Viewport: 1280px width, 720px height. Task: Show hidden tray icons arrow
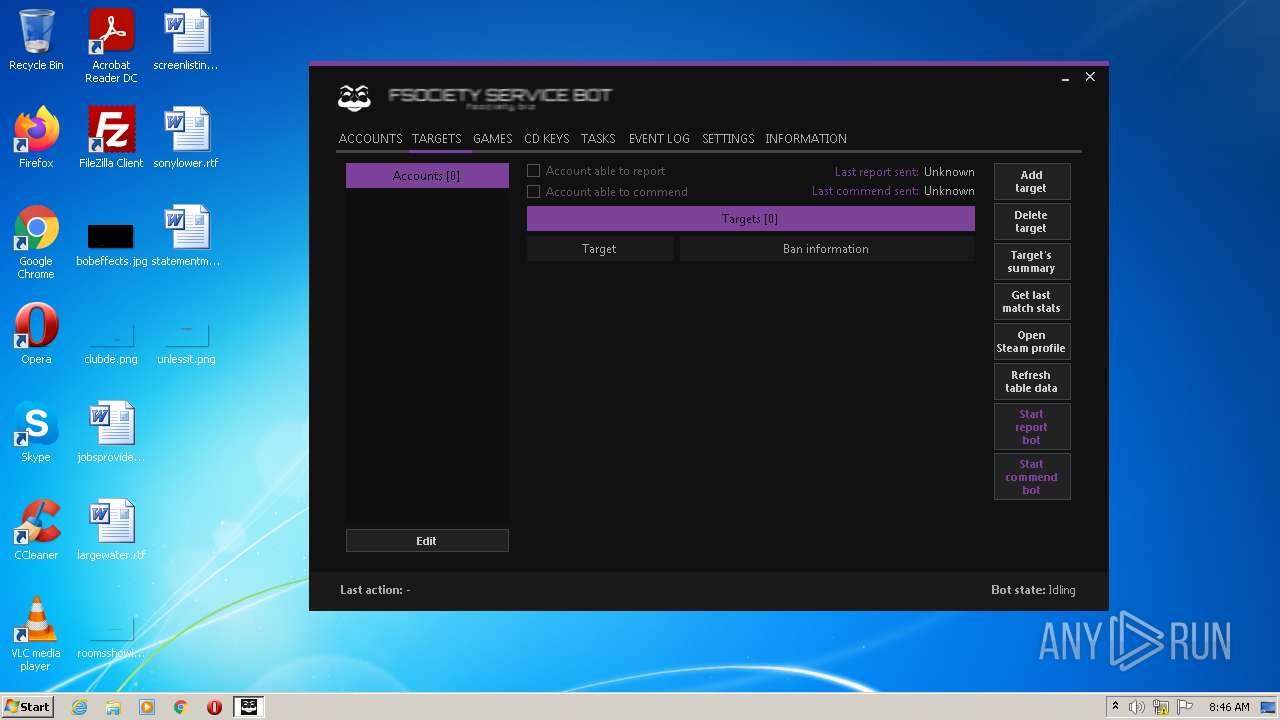(x=1115, y=707)
